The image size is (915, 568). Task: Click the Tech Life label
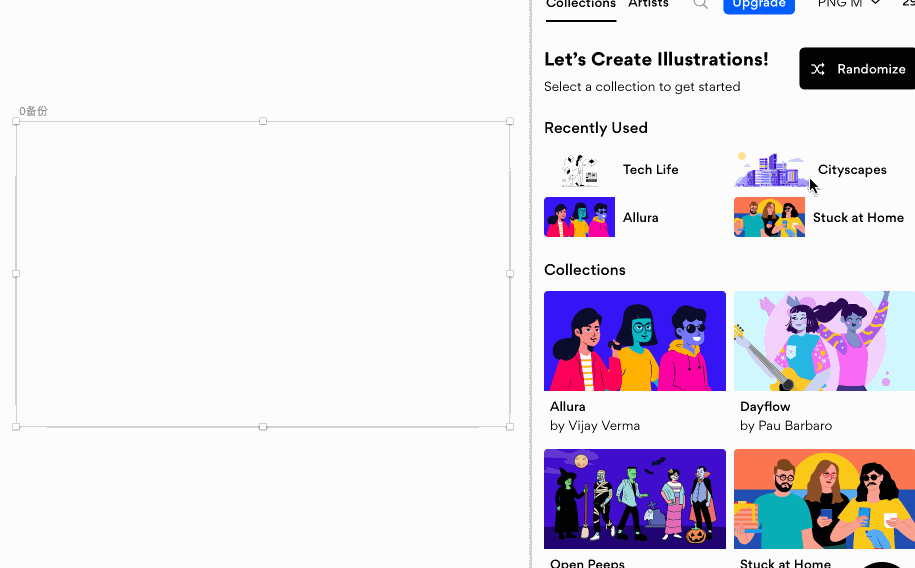[x=650, y=169]
